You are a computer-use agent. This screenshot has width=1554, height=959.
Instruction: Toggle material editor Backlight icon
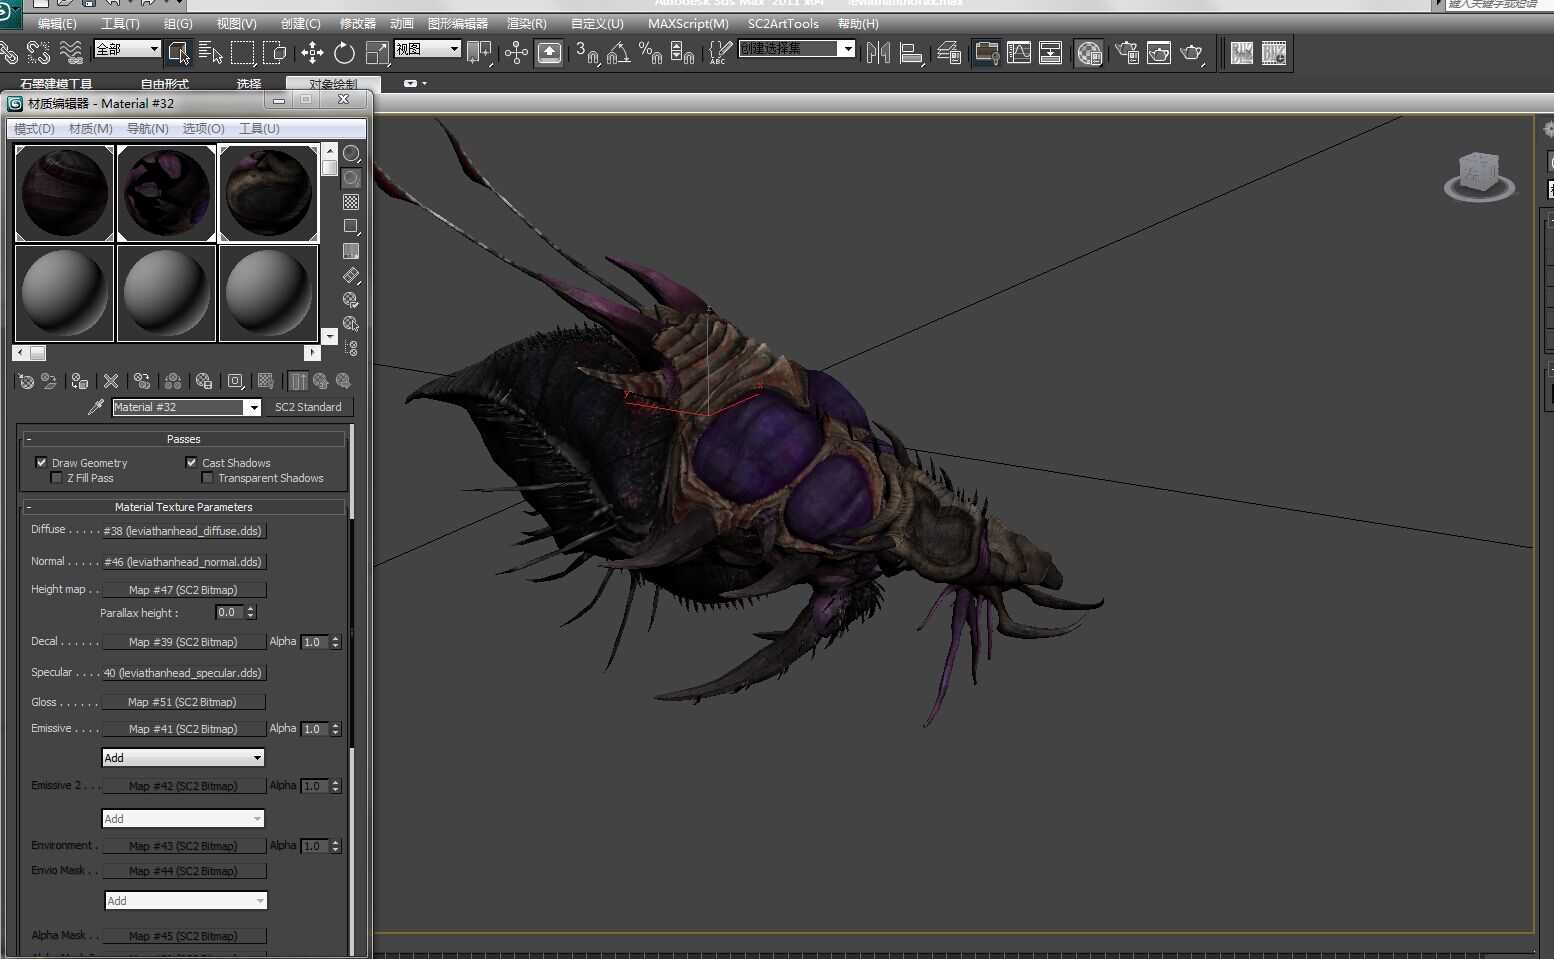[x=351, y=178]
